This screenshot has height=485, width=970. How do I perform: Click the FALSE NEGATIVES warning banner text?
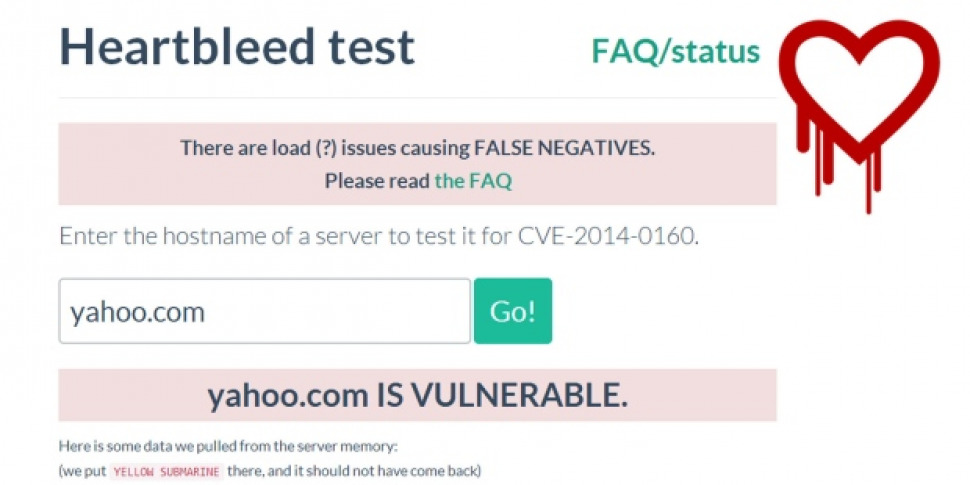click(x=418, y=148)
